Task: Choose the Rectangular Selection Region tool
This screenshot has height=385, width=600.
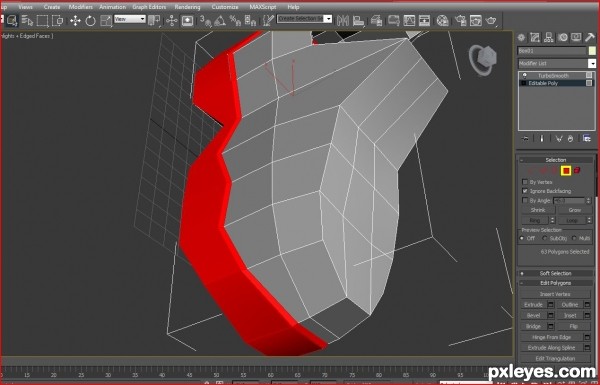Action: (x=42, y=20)
